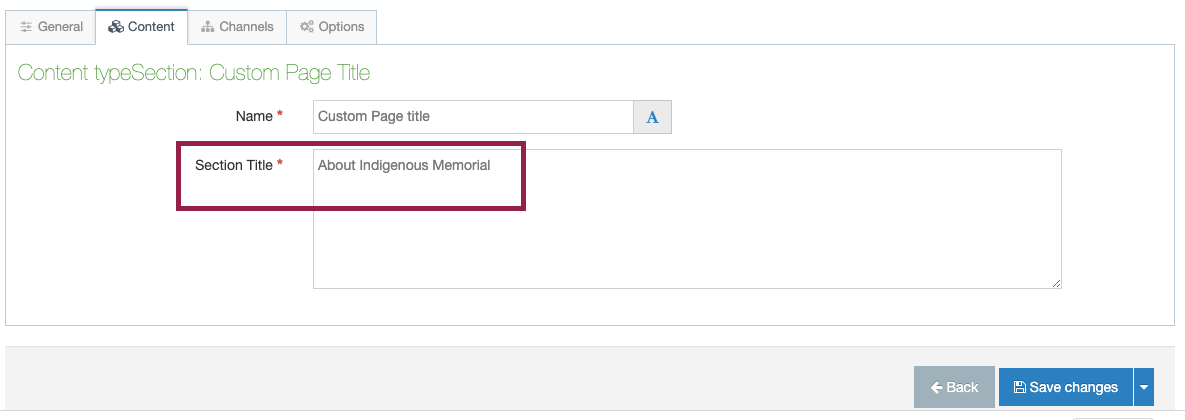Click the green Custom Page Title heading
The image size is (1185, 420).
pyautogui.click(x=289, y=73)
